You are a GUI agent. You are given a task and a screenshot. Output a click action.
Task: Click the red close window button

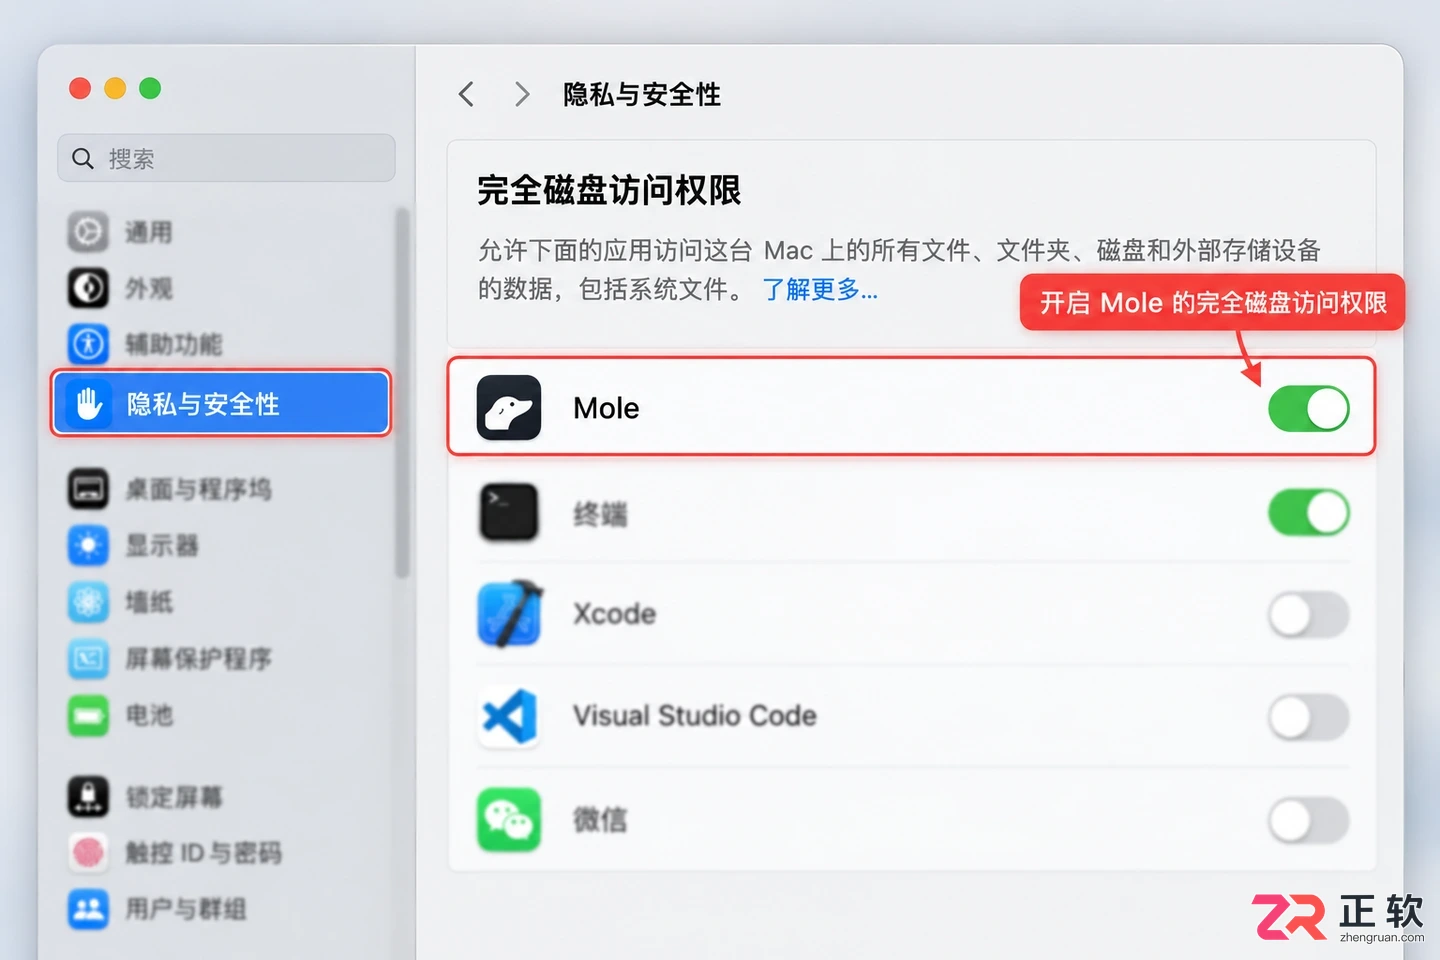[x=80, y=88]
